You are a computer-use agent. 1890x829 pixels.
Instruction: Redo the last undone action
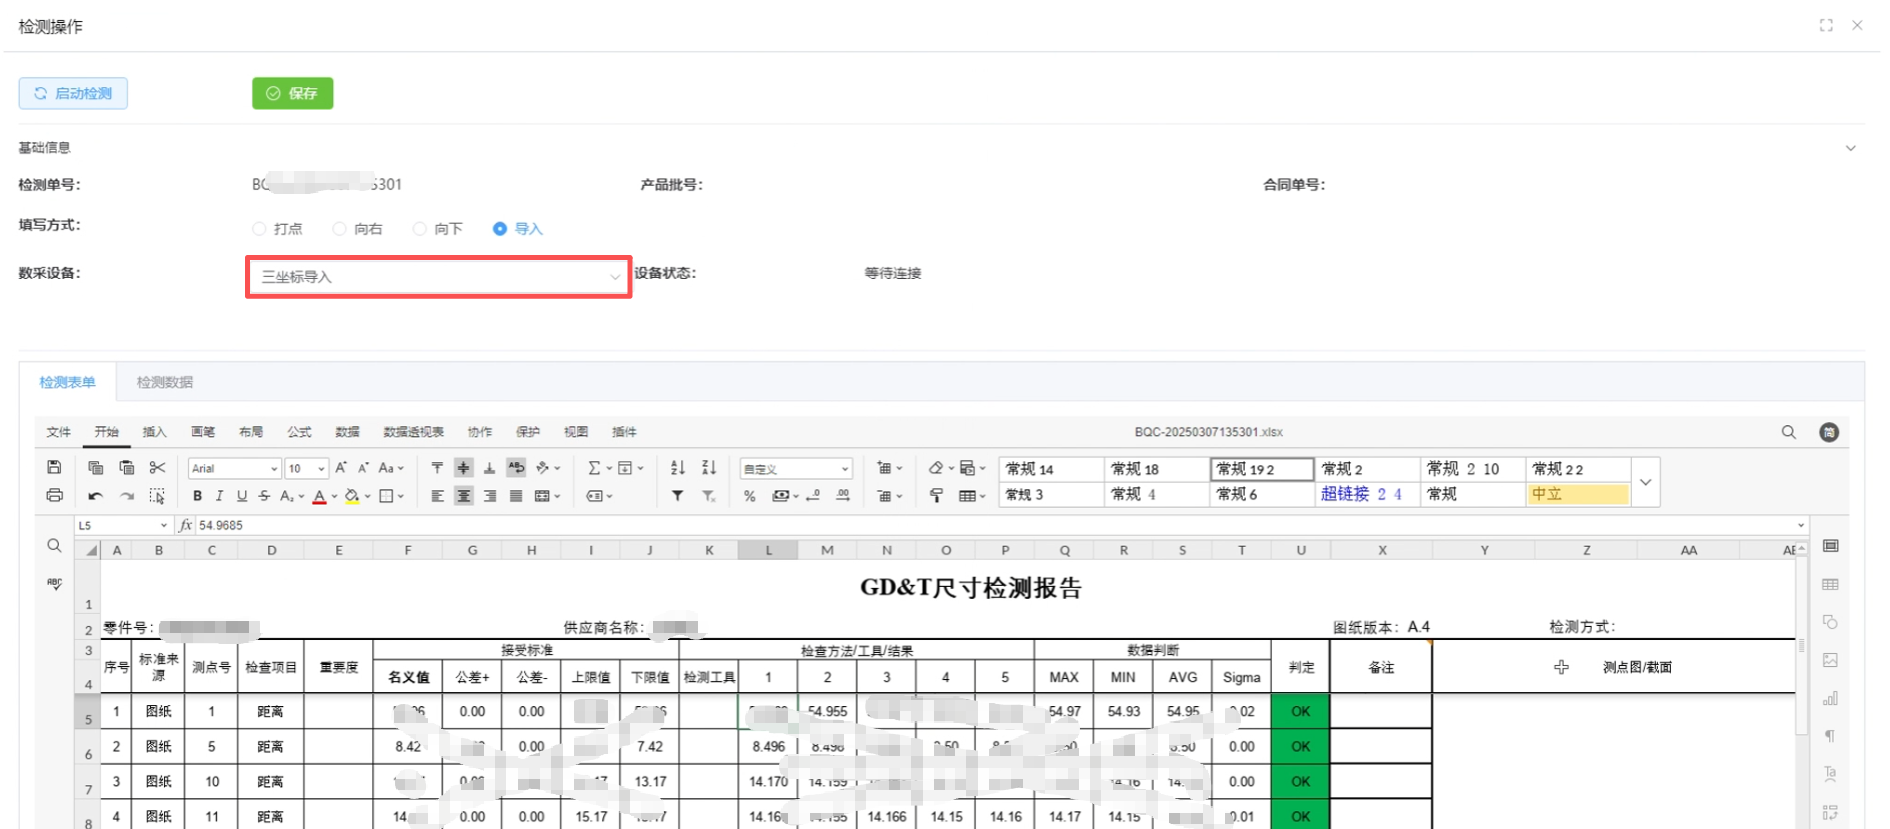point(126,495)
